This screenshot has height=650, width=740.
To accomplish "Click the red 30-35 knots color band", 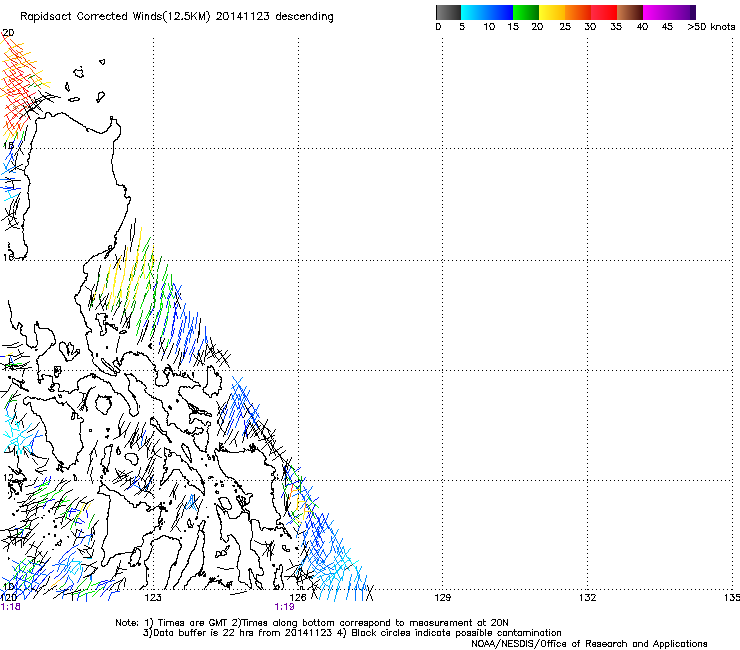I will point(604,12).
